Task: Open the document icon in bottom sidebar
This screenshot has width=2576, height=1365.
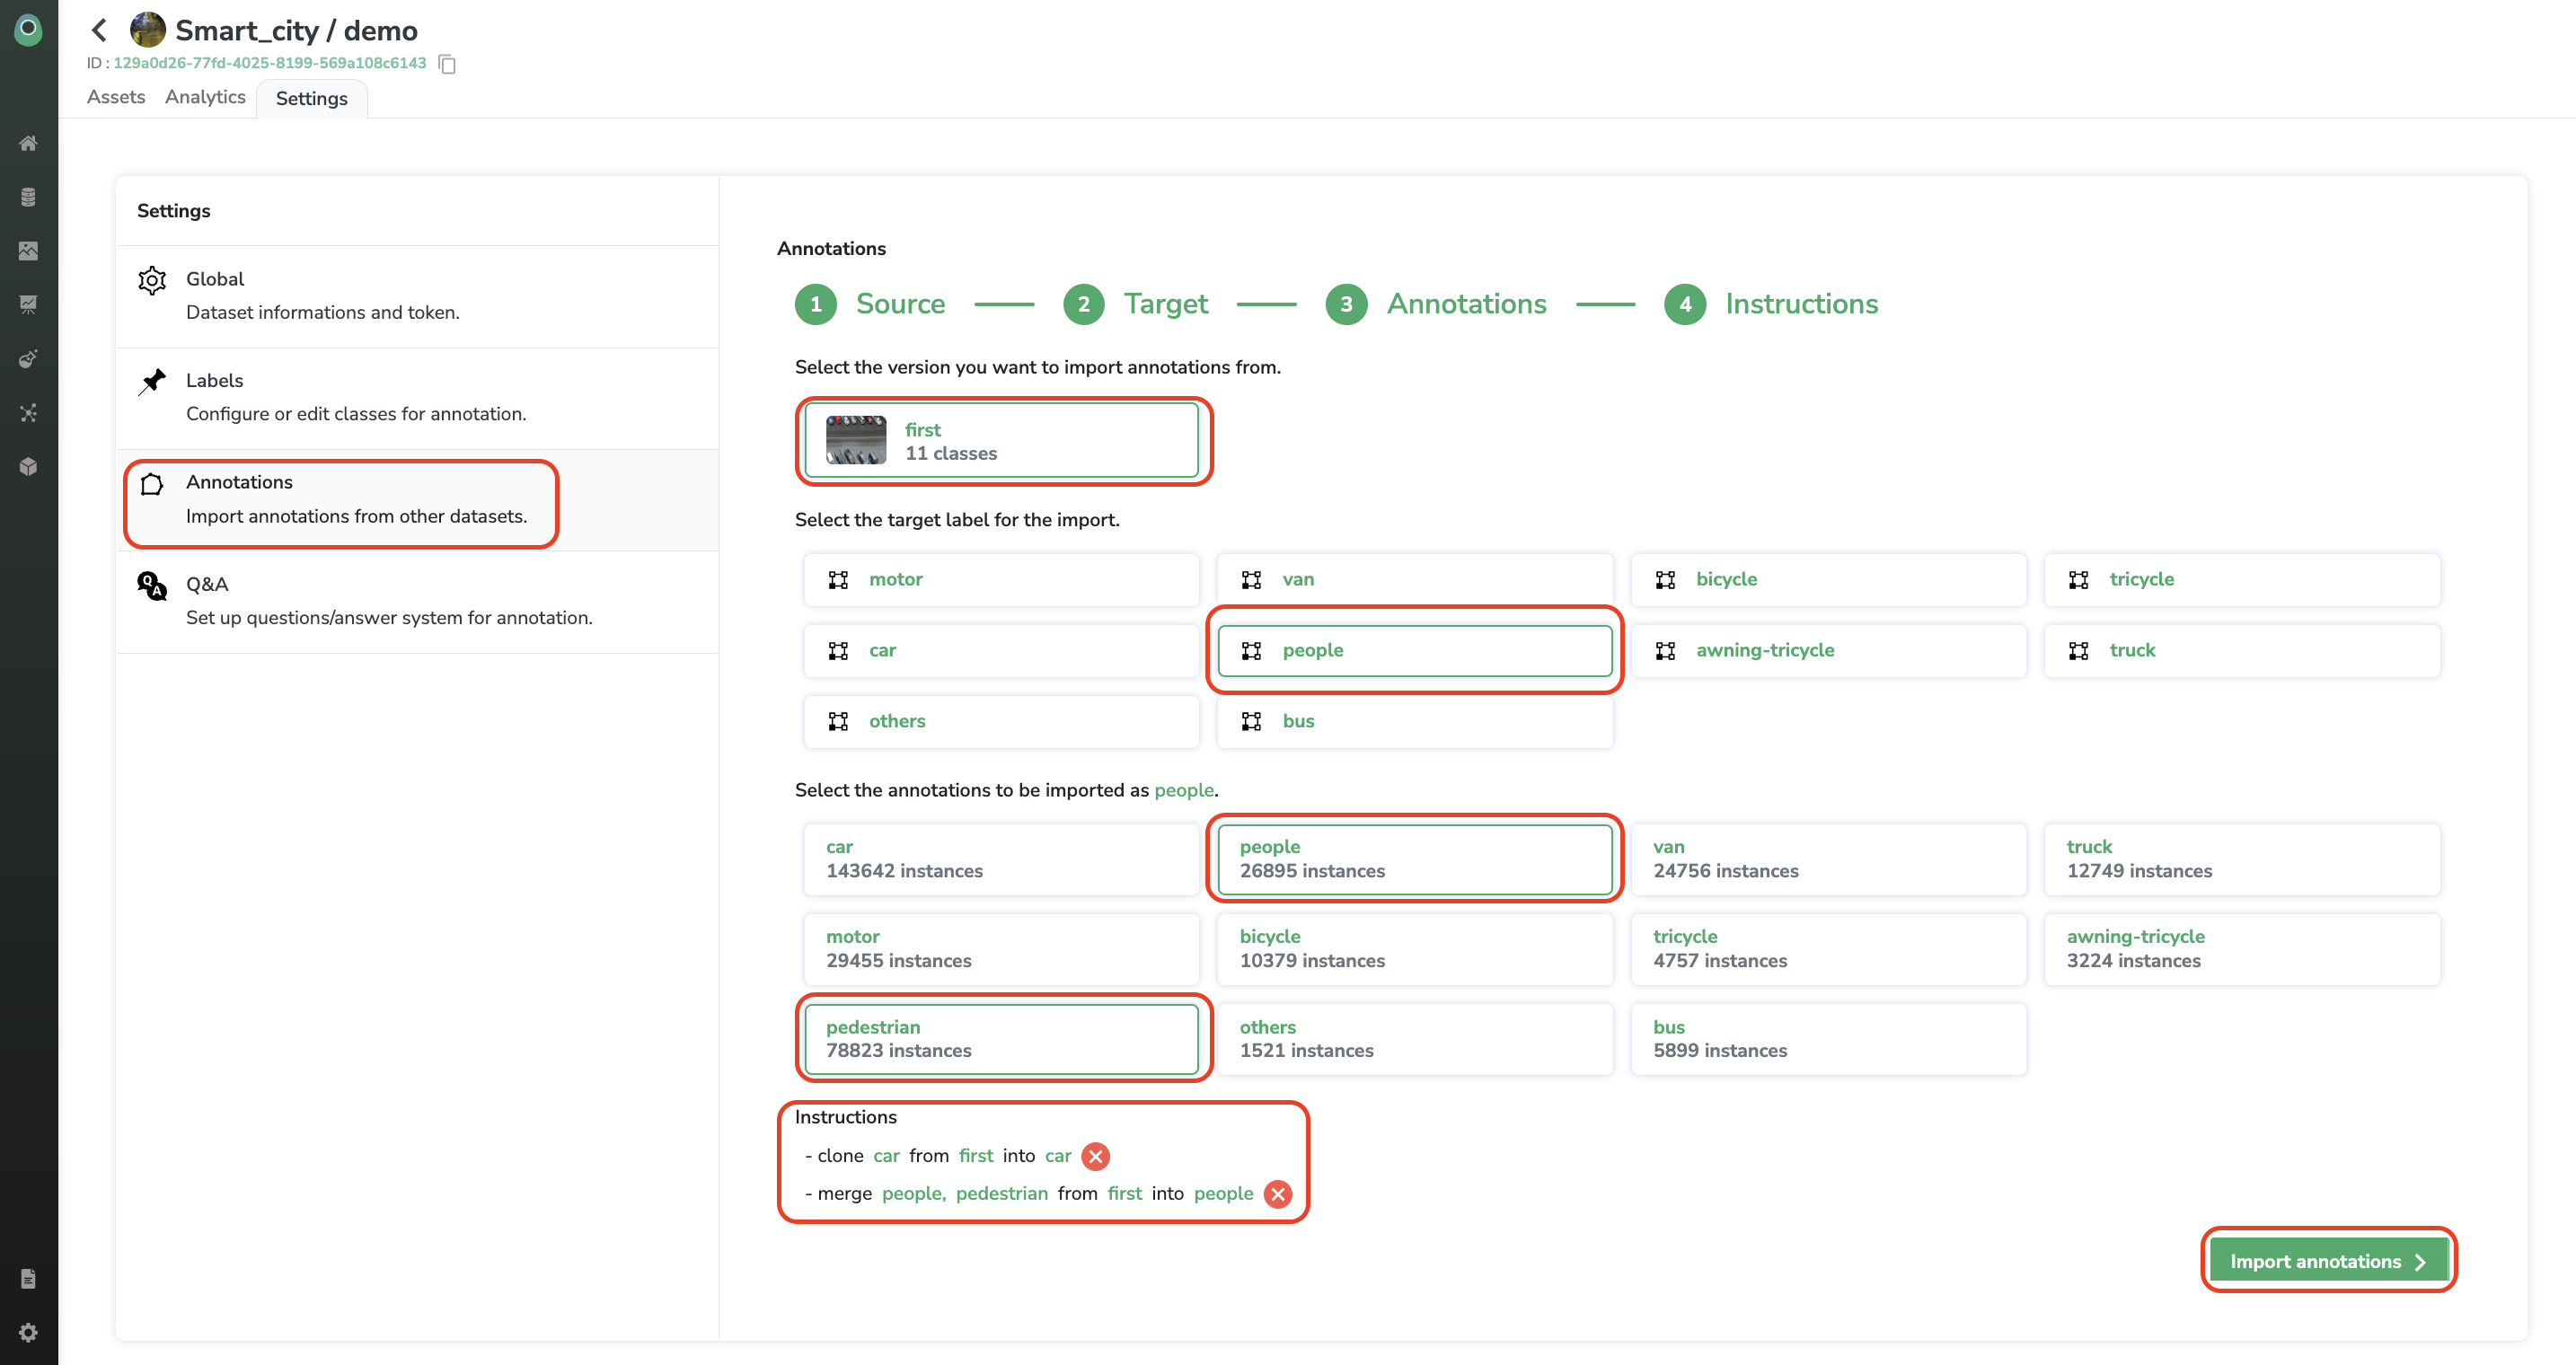Action: click(28, 1278)
